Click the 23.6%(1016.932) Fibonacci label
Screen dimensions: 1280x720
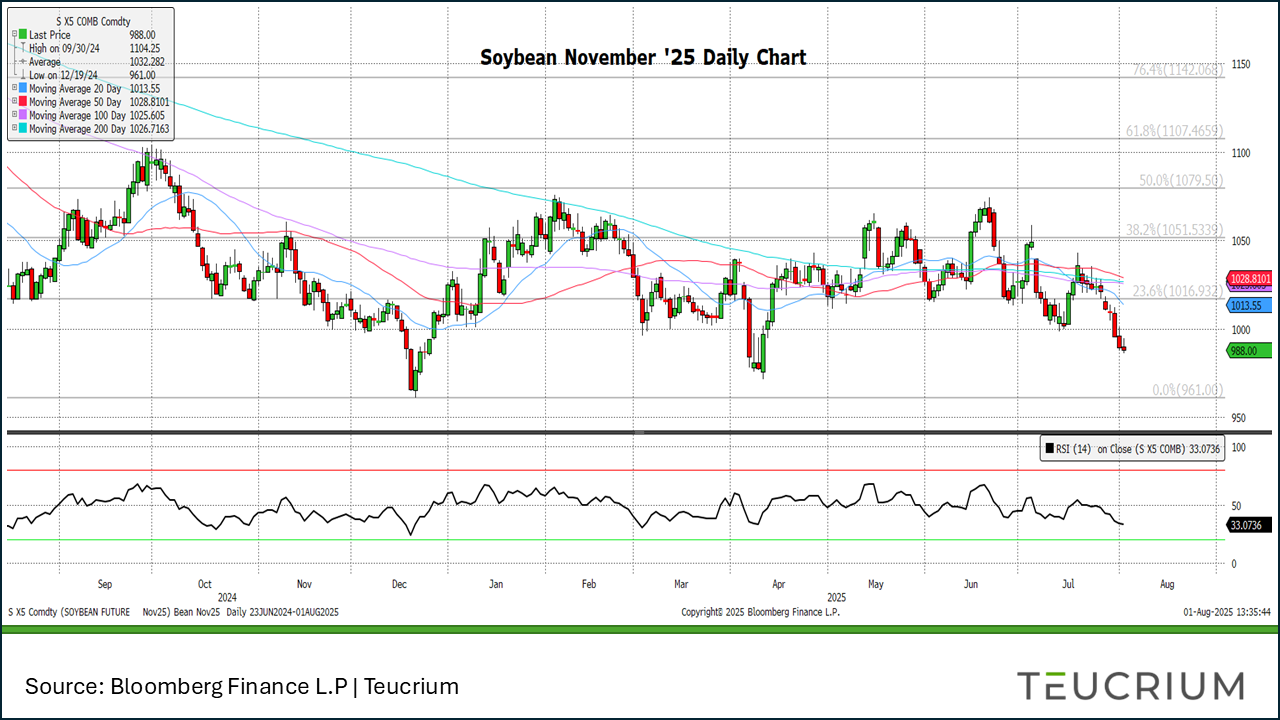point(1178,290)
